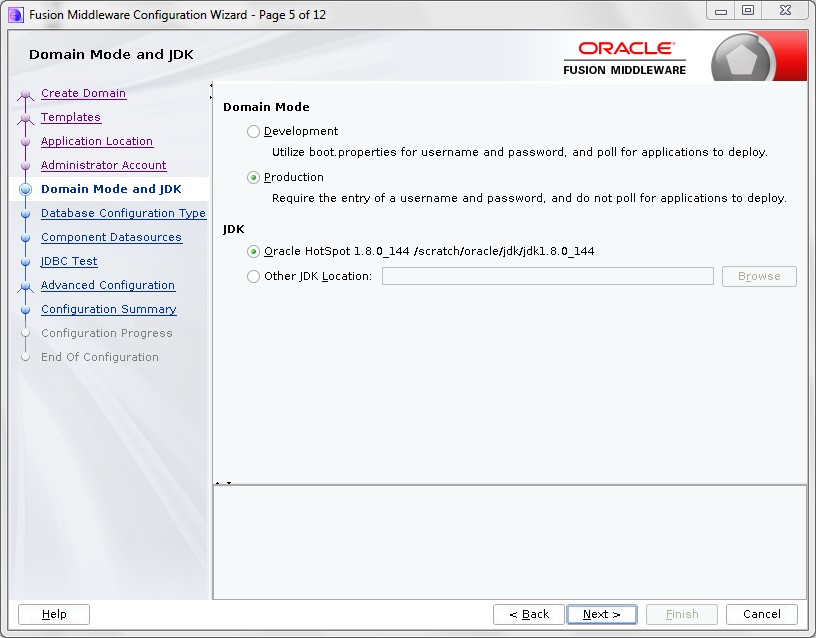Open the Create Domain step link
816x638 pixels.
tap(83, 93)
